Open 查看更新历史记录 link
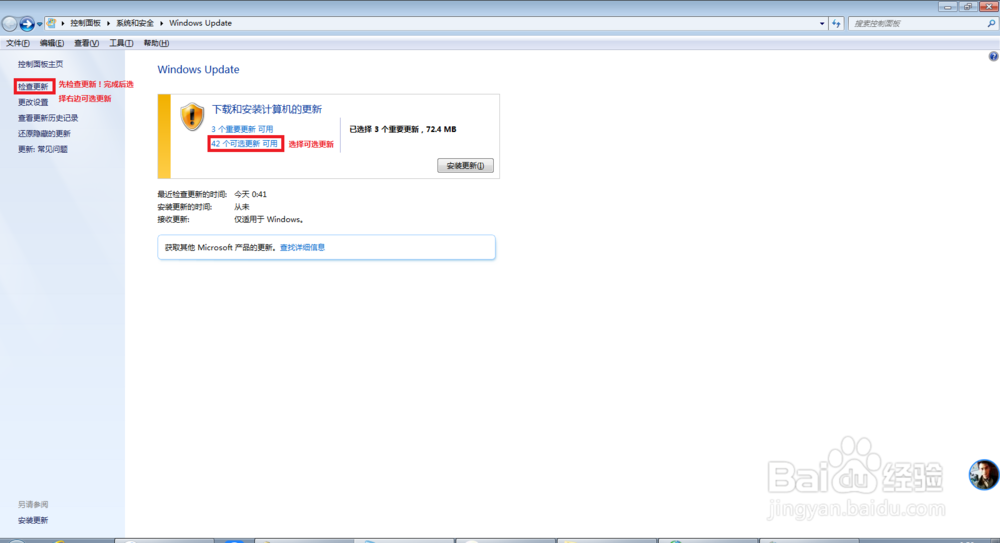Screen dimensions: 1000x543 pyautogui.click(x=48, y=118)
